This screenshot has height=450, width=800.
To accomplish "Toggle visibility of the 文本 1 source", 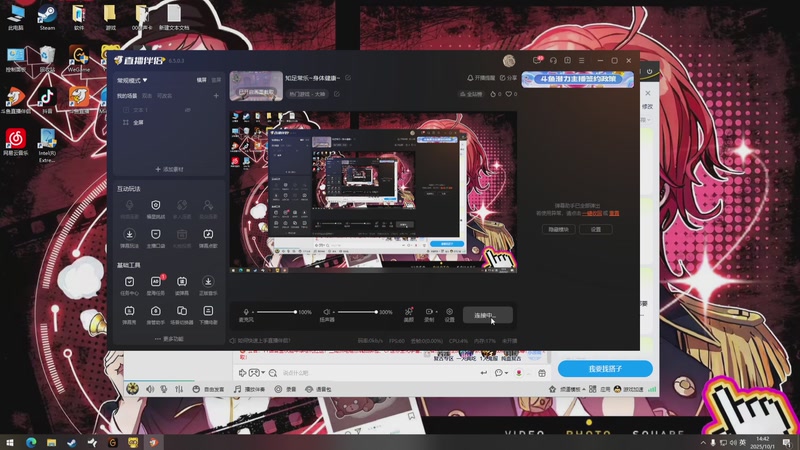I will coord(188,110).
